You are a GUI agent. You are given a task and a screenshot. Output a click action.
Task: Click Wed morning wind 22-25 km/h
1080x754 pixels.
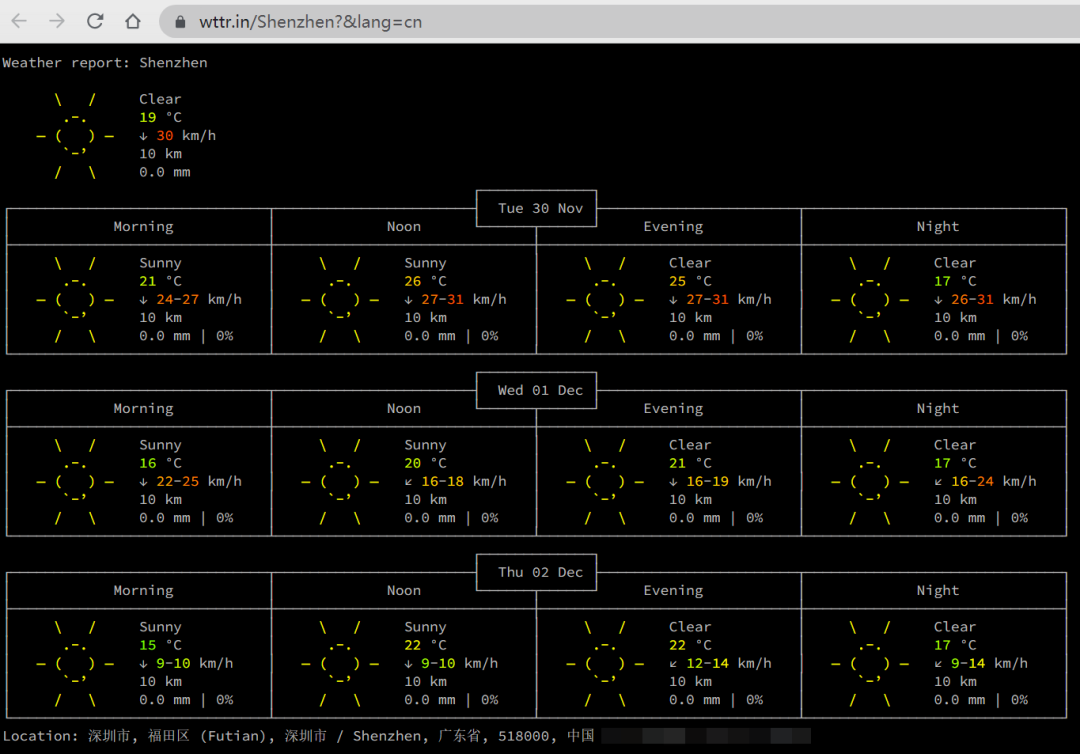(190, 481)
